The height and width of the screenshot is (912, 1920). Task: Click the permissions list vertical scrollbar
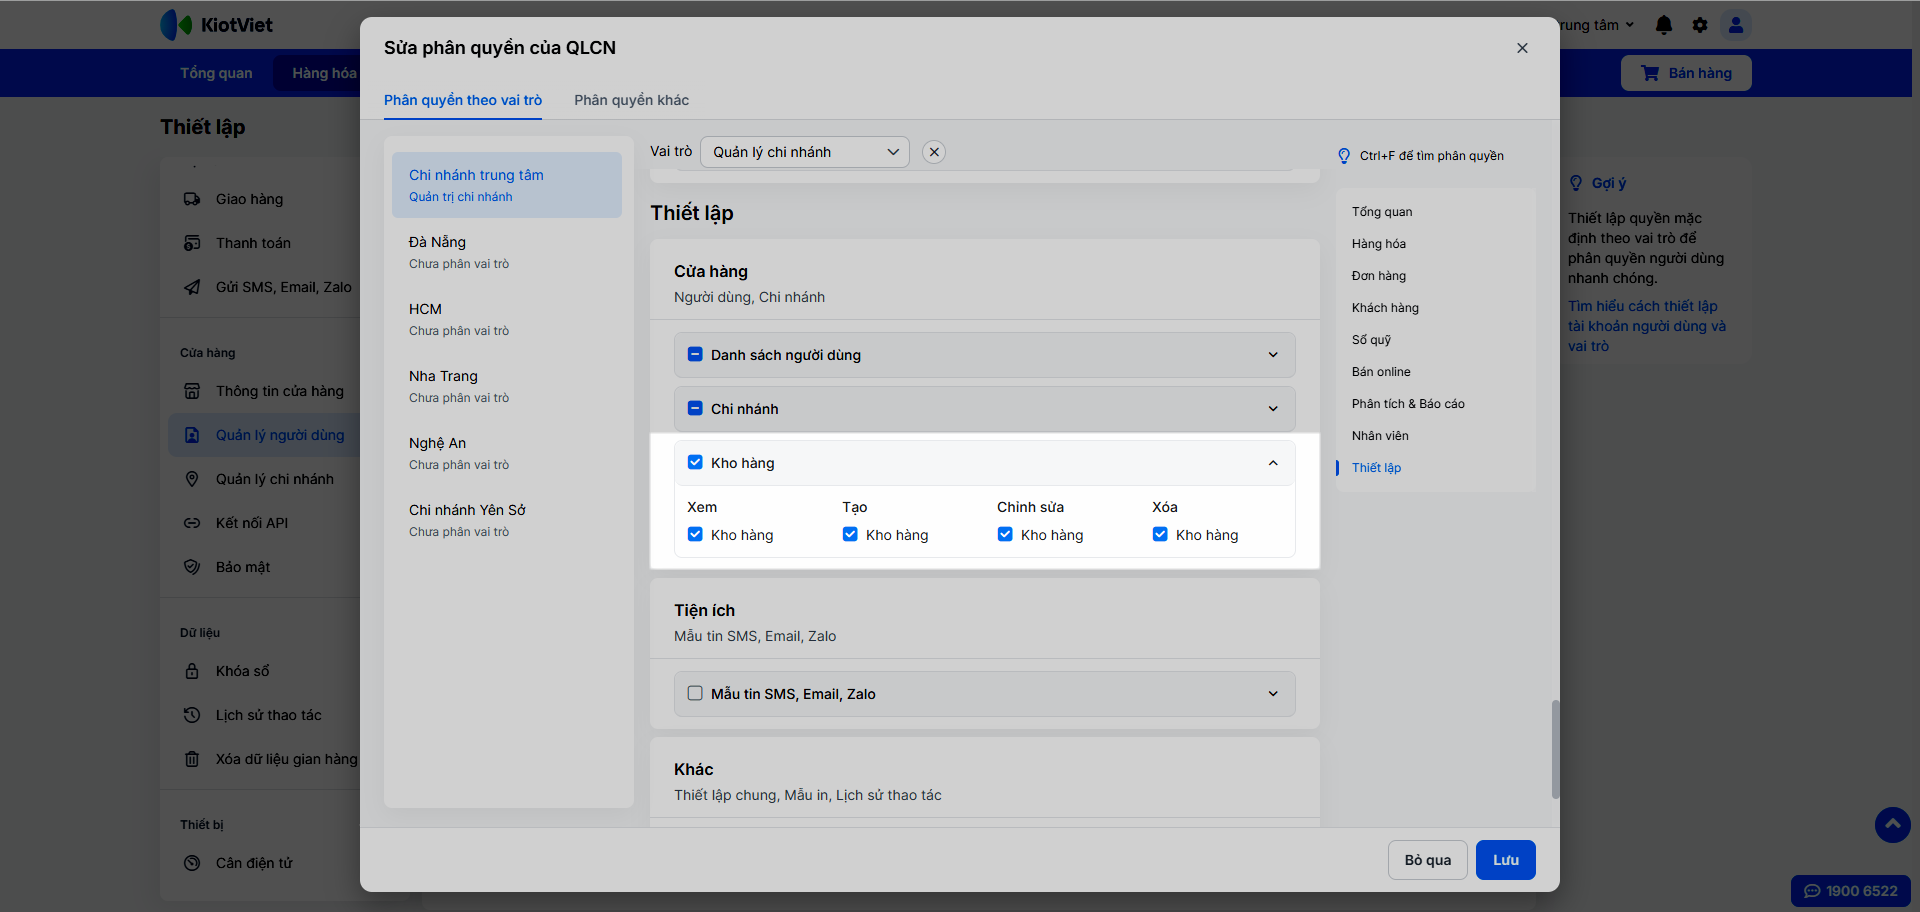(x=1555, y=749)
